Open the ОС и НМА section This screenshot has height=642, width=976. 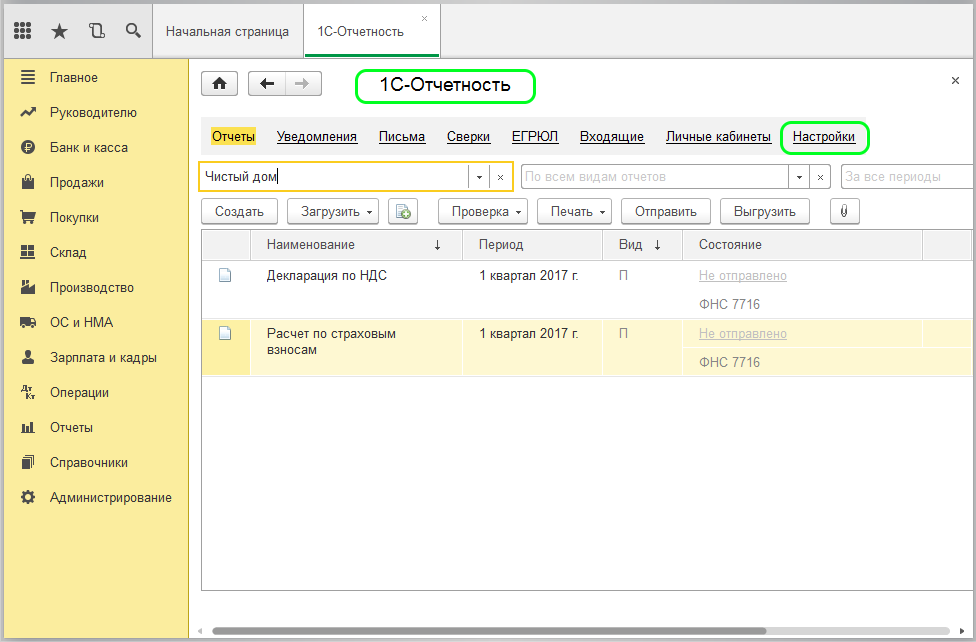point(81,323)
